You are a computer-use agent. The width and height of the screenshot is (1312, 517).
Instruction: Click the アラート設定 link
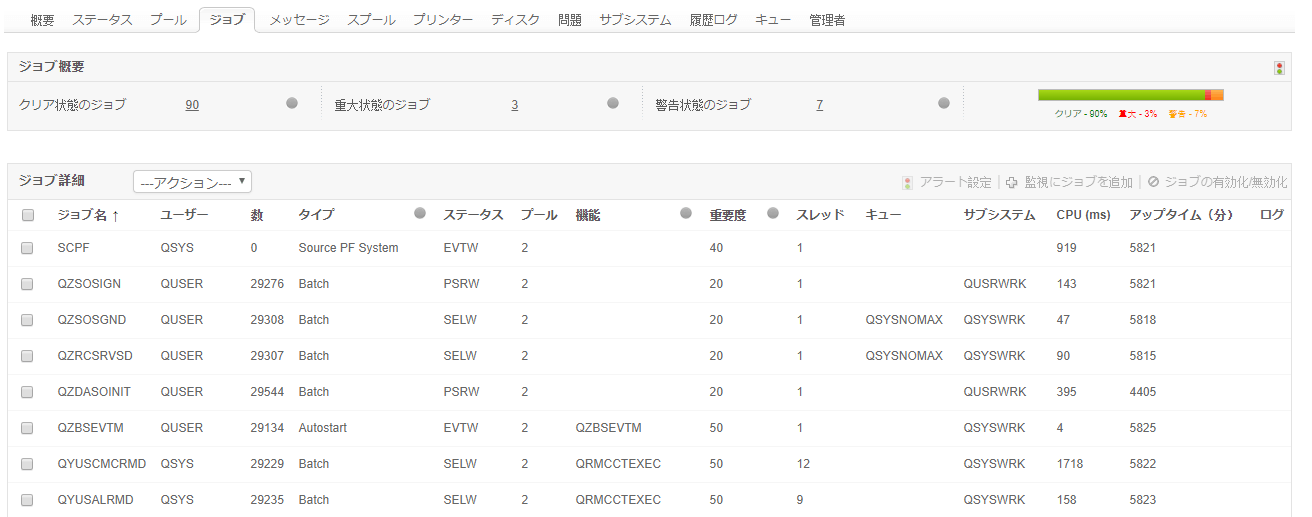[956, 183]
